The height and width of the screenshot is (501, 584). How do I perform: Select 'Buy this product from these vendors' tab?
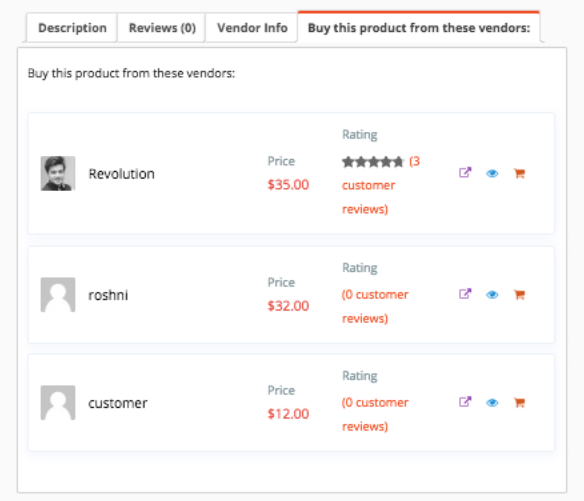pyautogui.click(x=419, y=27)
